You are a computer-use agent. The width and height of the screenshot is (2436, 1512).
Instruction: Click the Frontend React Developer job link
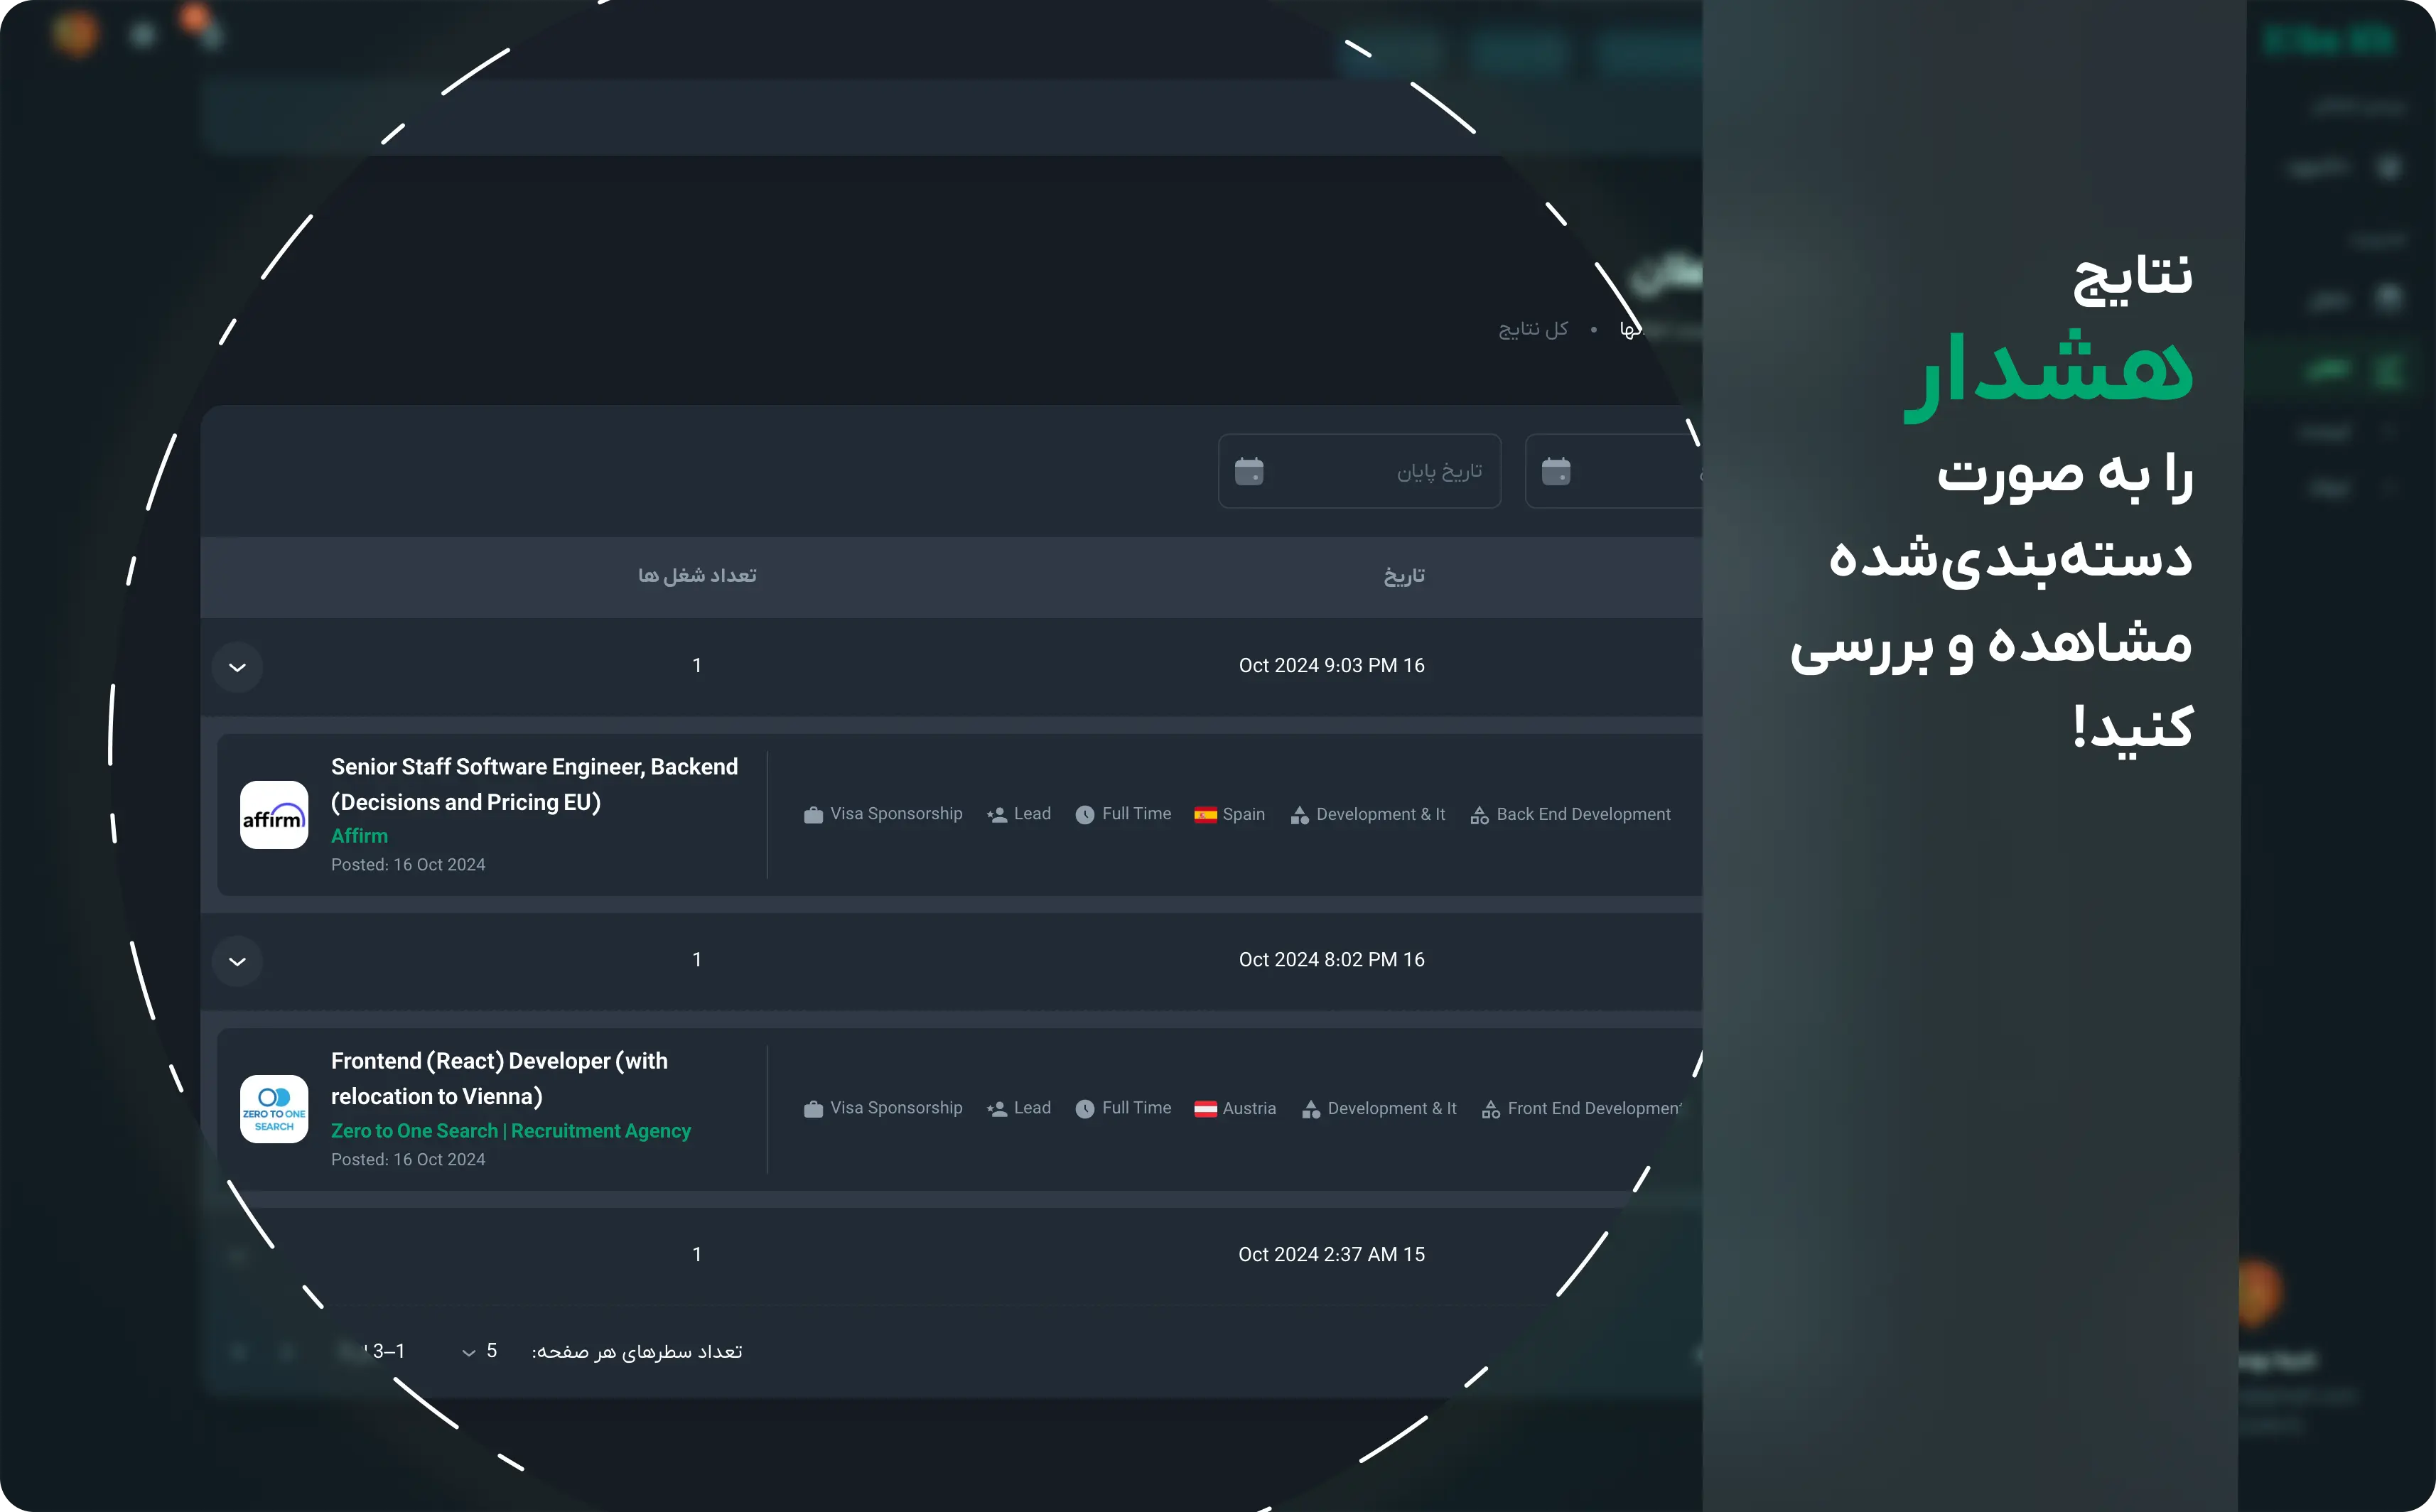pos(498,1079)
